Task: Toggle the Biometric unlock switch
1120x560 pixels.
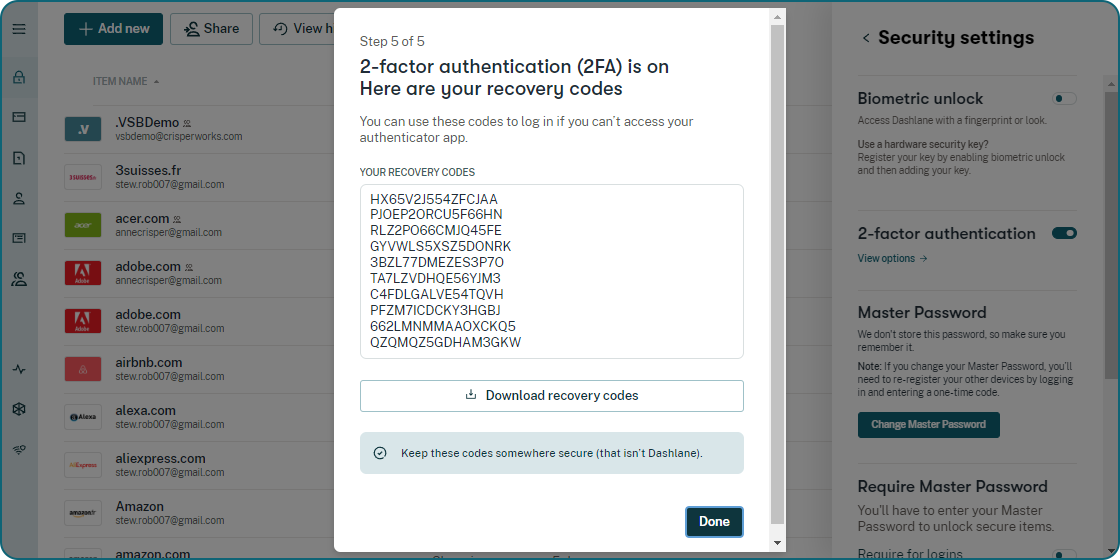Action: pos(1064,99)
